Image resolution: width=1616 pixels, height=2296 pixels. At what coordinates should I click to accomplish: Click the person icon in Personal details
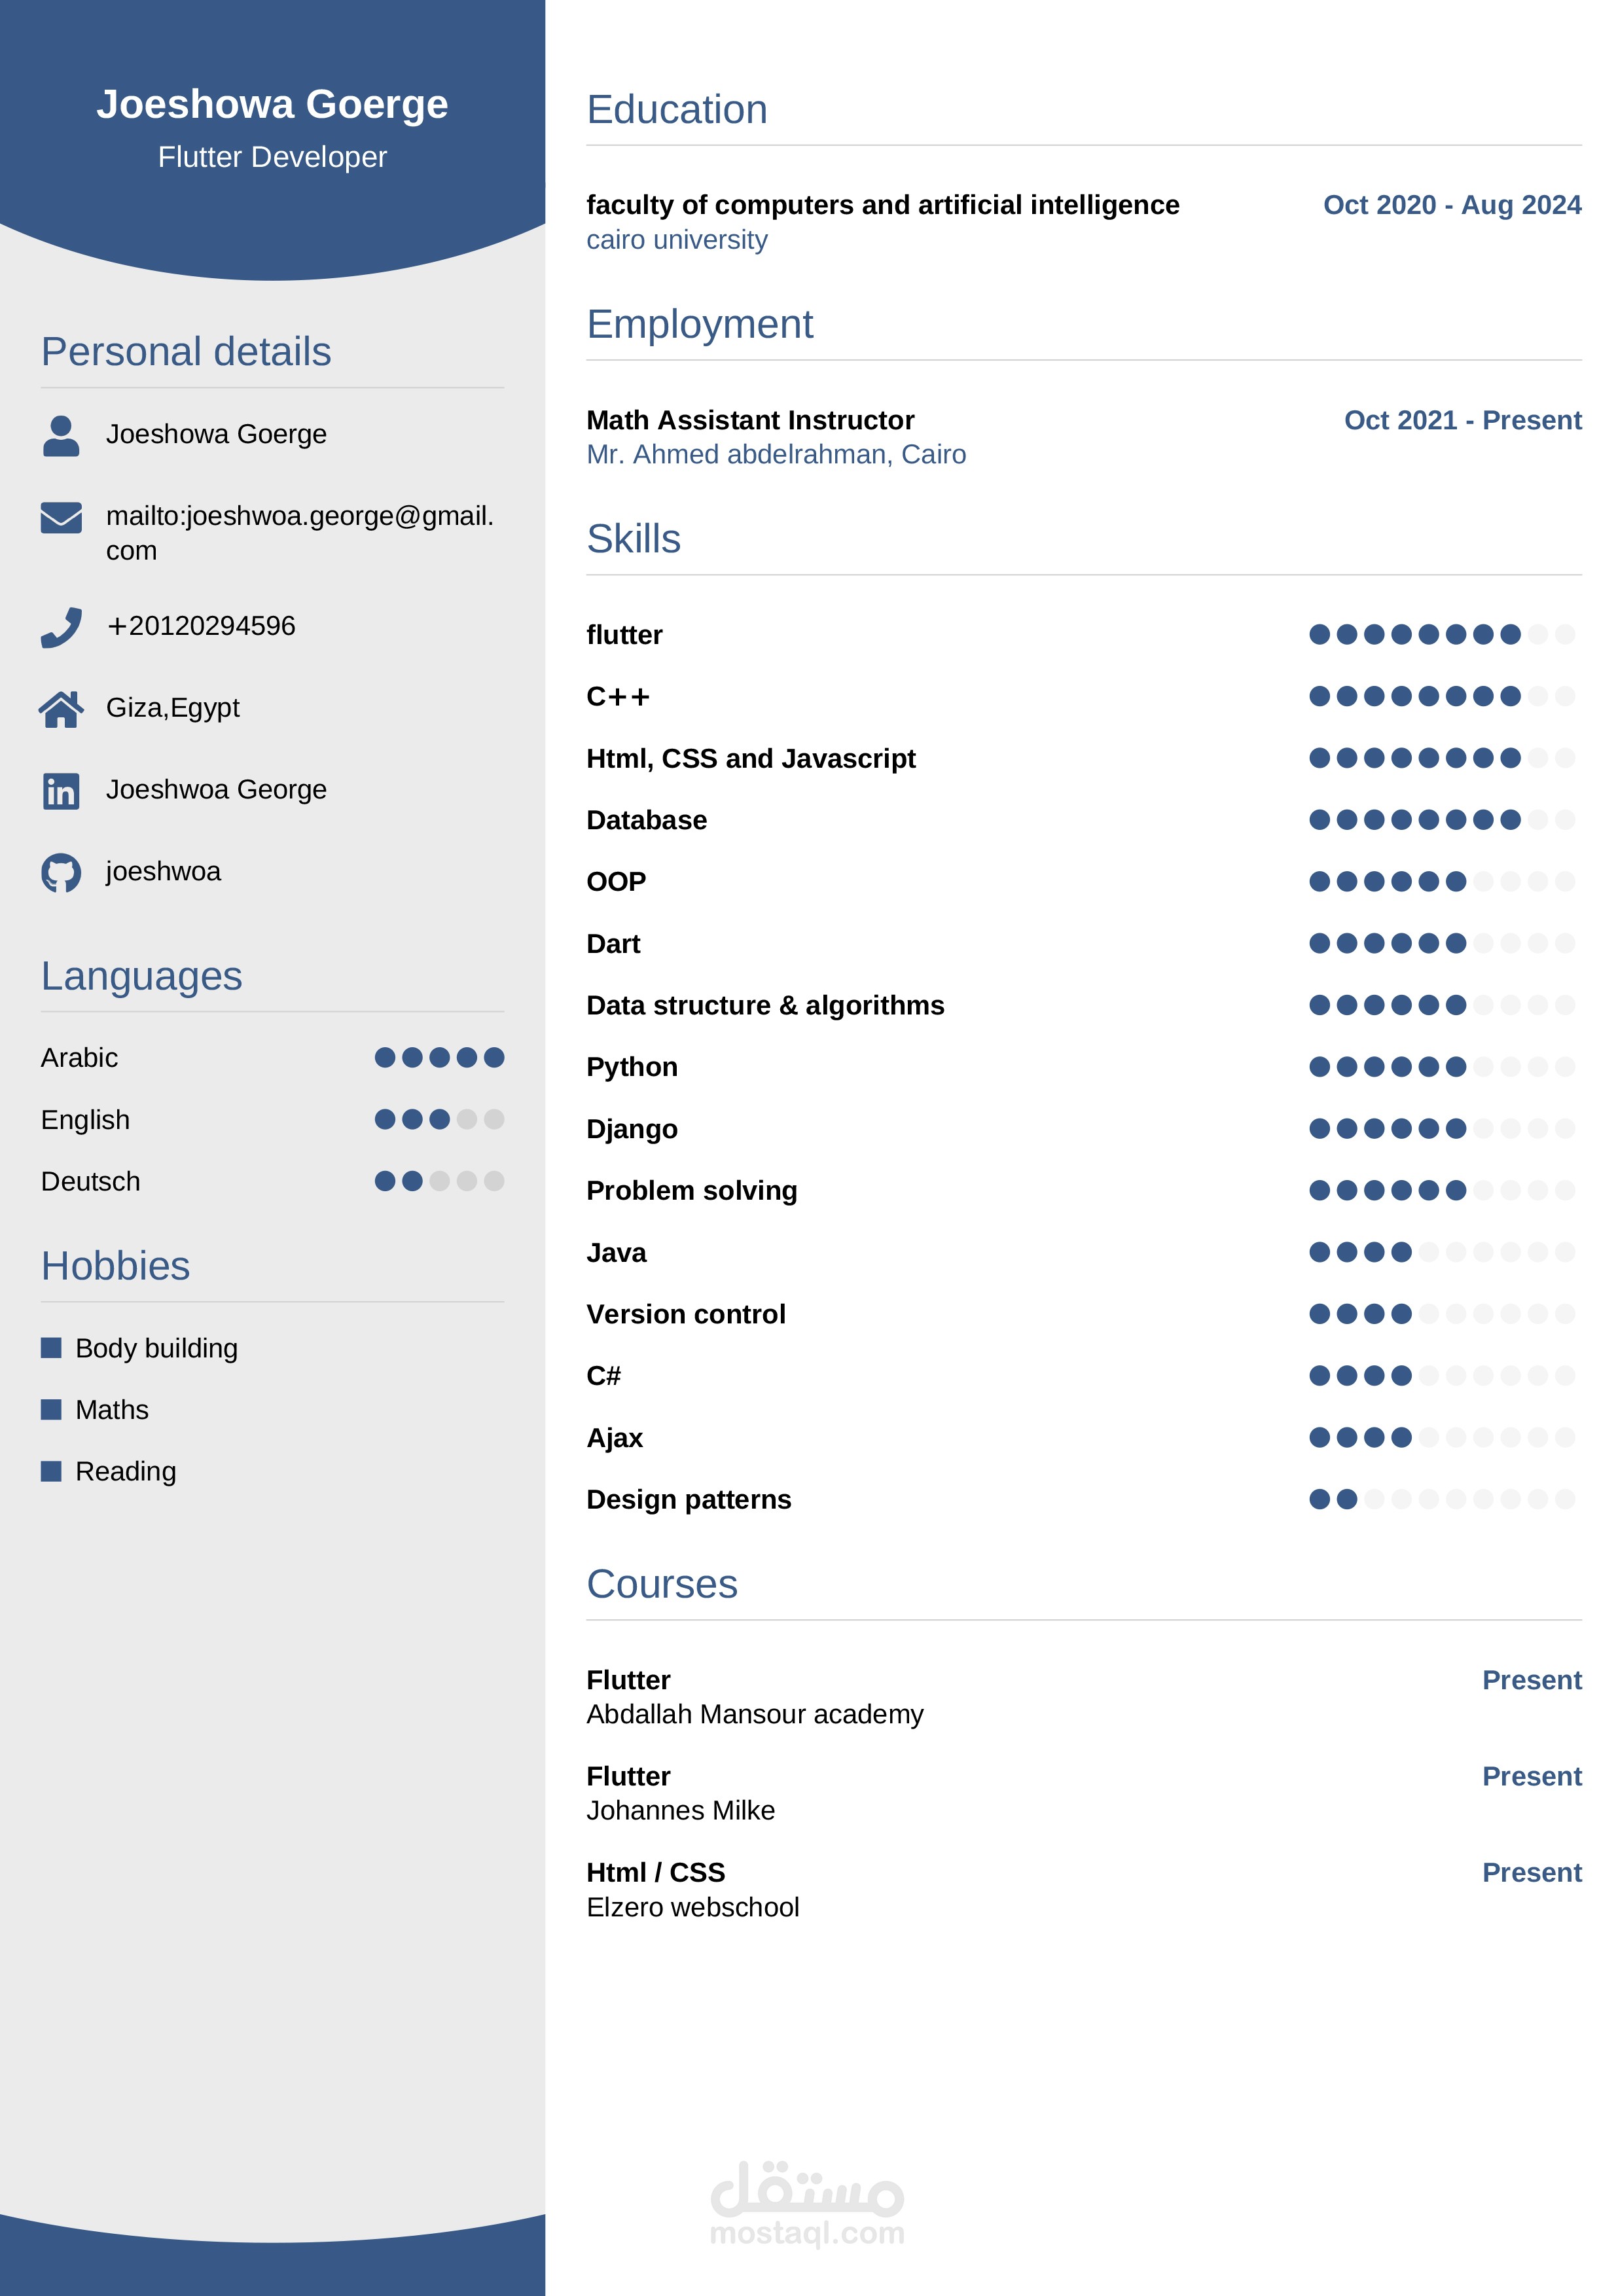coord(61,436)
